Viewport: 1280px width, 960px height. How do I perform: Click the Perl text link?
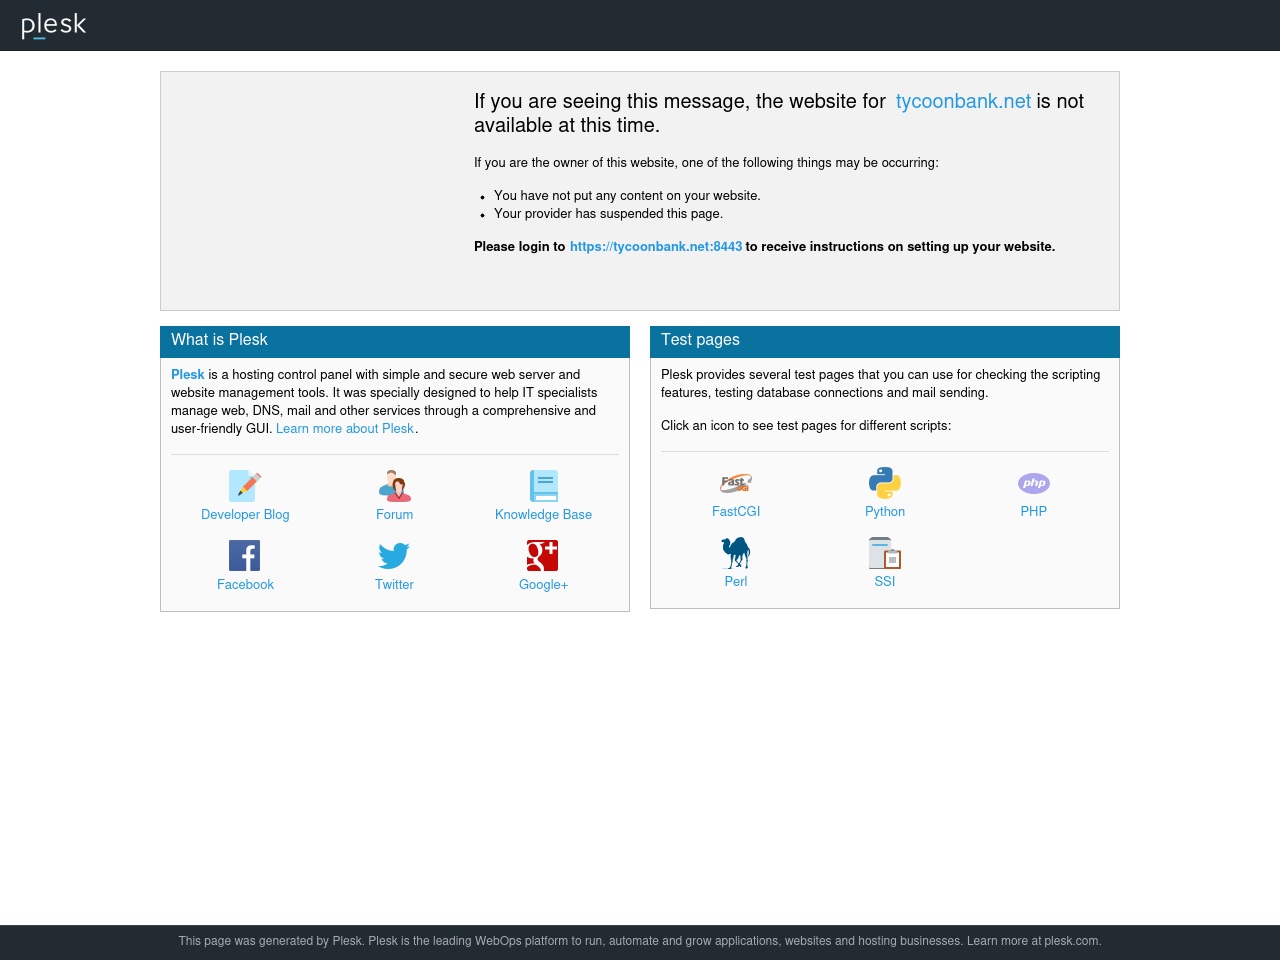[736, 582]
